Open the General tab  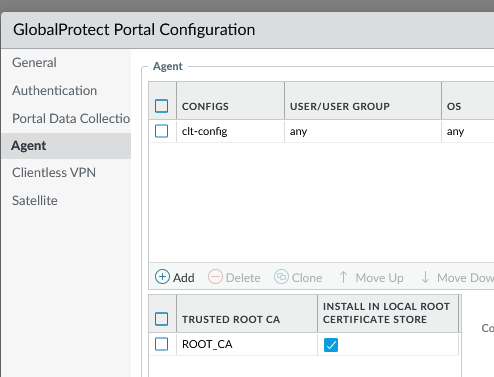(x=34, y=63)
